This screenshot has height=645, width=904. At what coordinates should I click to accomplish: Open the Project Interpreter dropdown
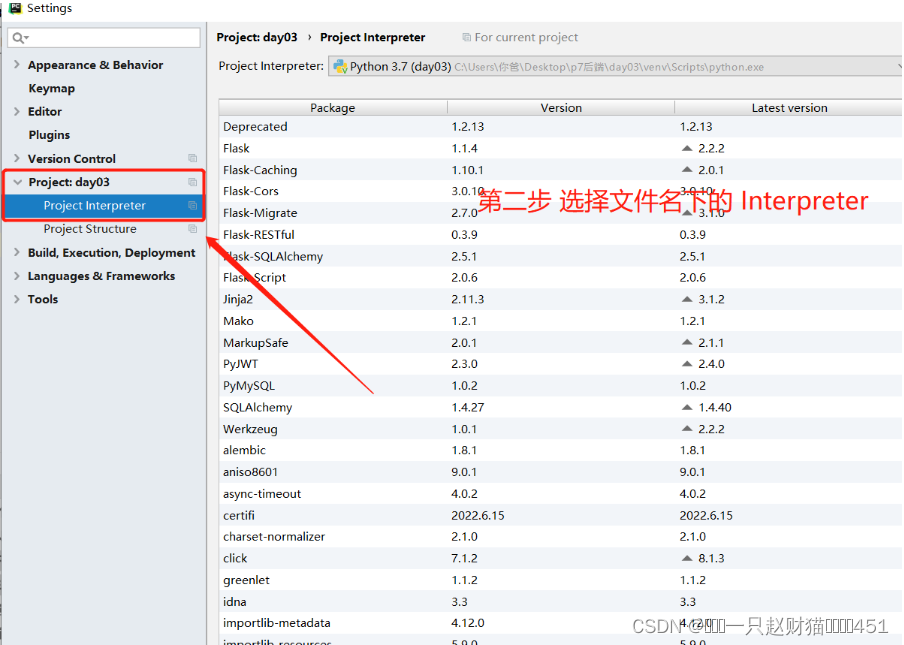615,66
